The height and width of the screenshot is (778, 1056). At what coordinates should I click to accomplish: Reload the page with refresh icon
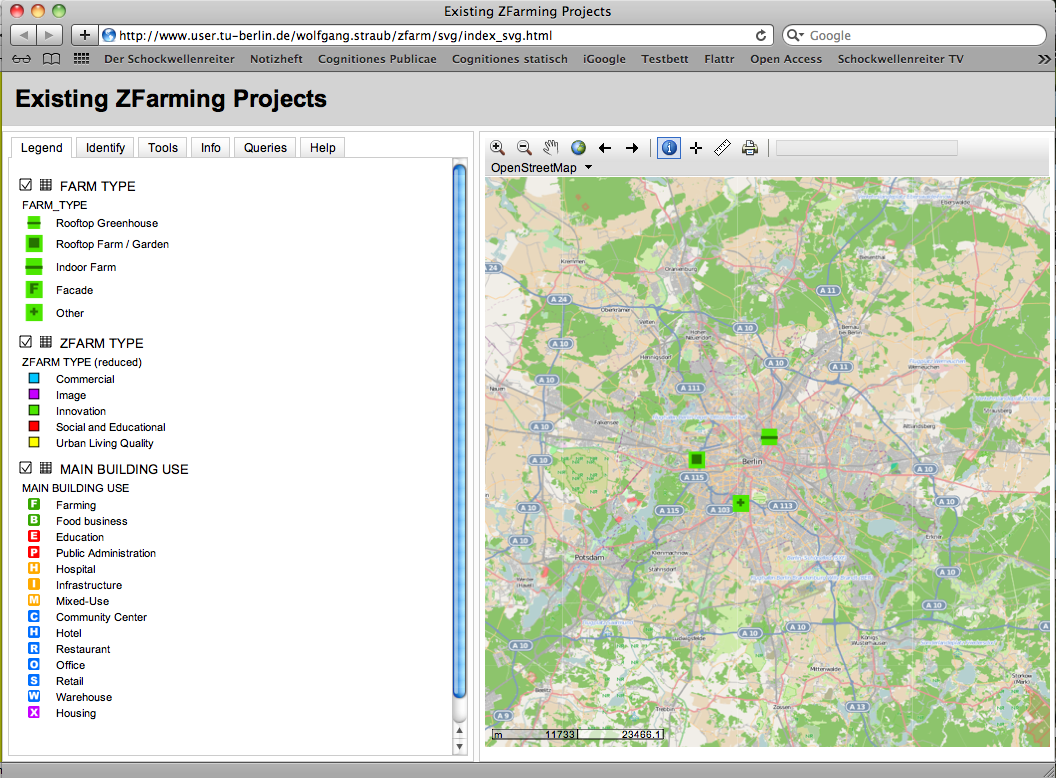pos(761,36)
